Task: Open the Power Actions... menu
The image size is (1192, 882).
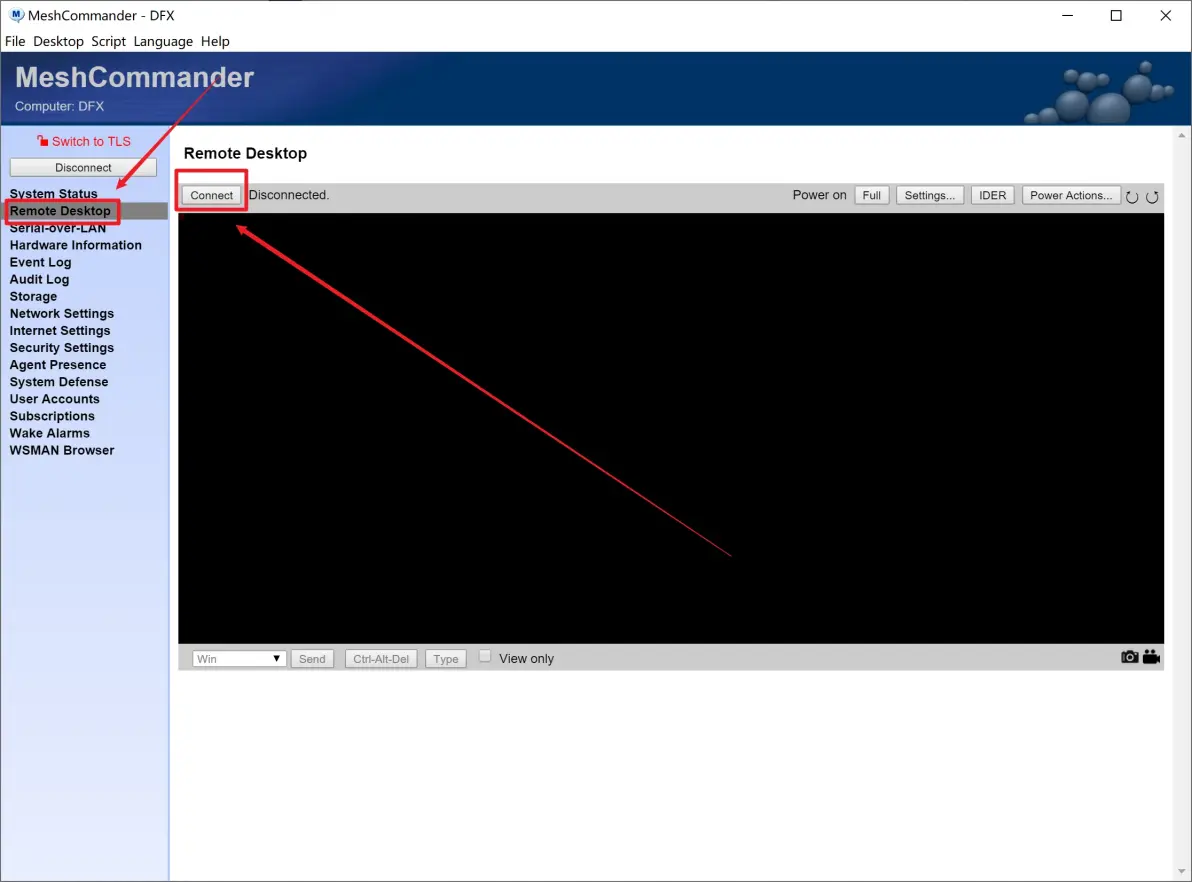Action: 1070,195
